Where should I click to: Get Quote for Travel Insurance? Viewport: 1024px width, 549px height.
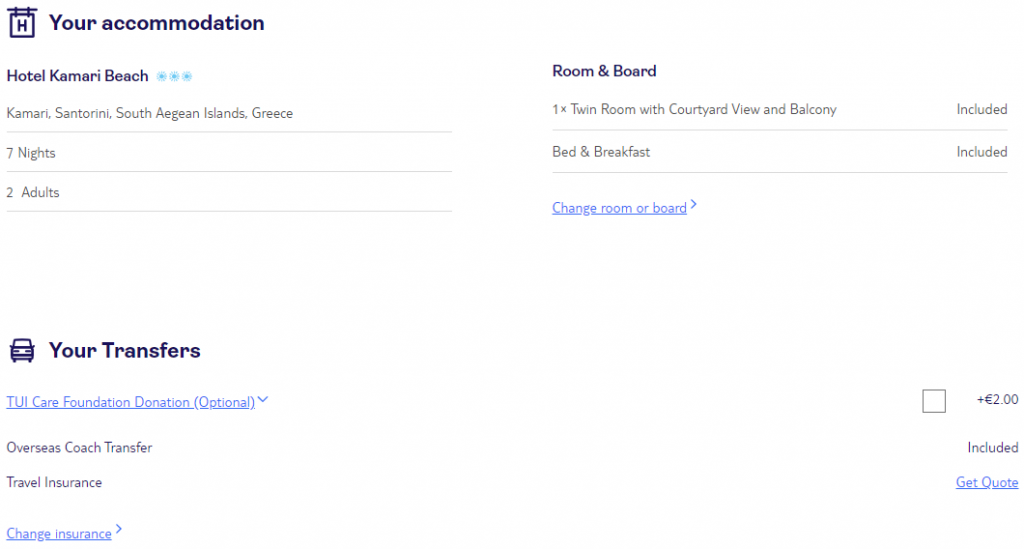pyautogui.click(x=987, y=482)
